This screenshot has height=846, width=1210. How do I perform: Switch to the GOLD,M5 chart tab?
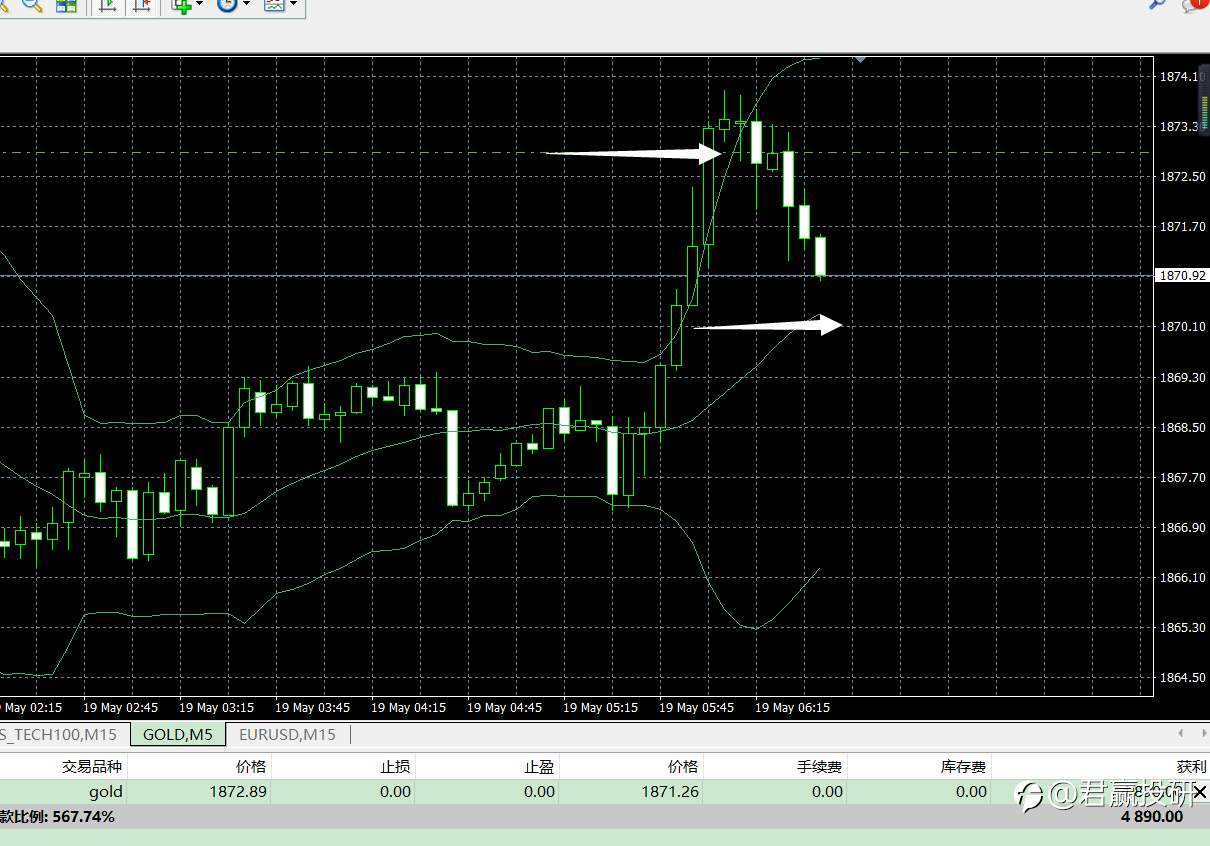[178, 734]
